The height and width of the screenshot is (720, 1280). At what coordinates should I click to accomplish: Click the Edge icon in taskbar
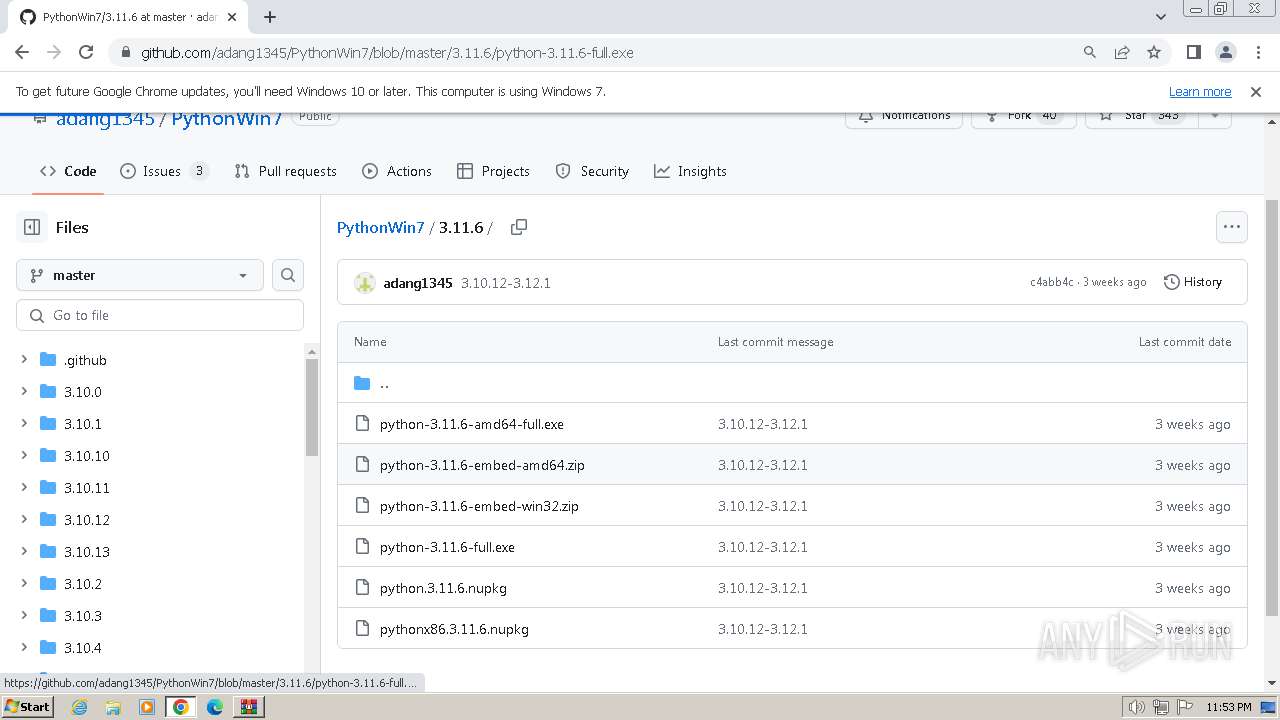point(215,707)
